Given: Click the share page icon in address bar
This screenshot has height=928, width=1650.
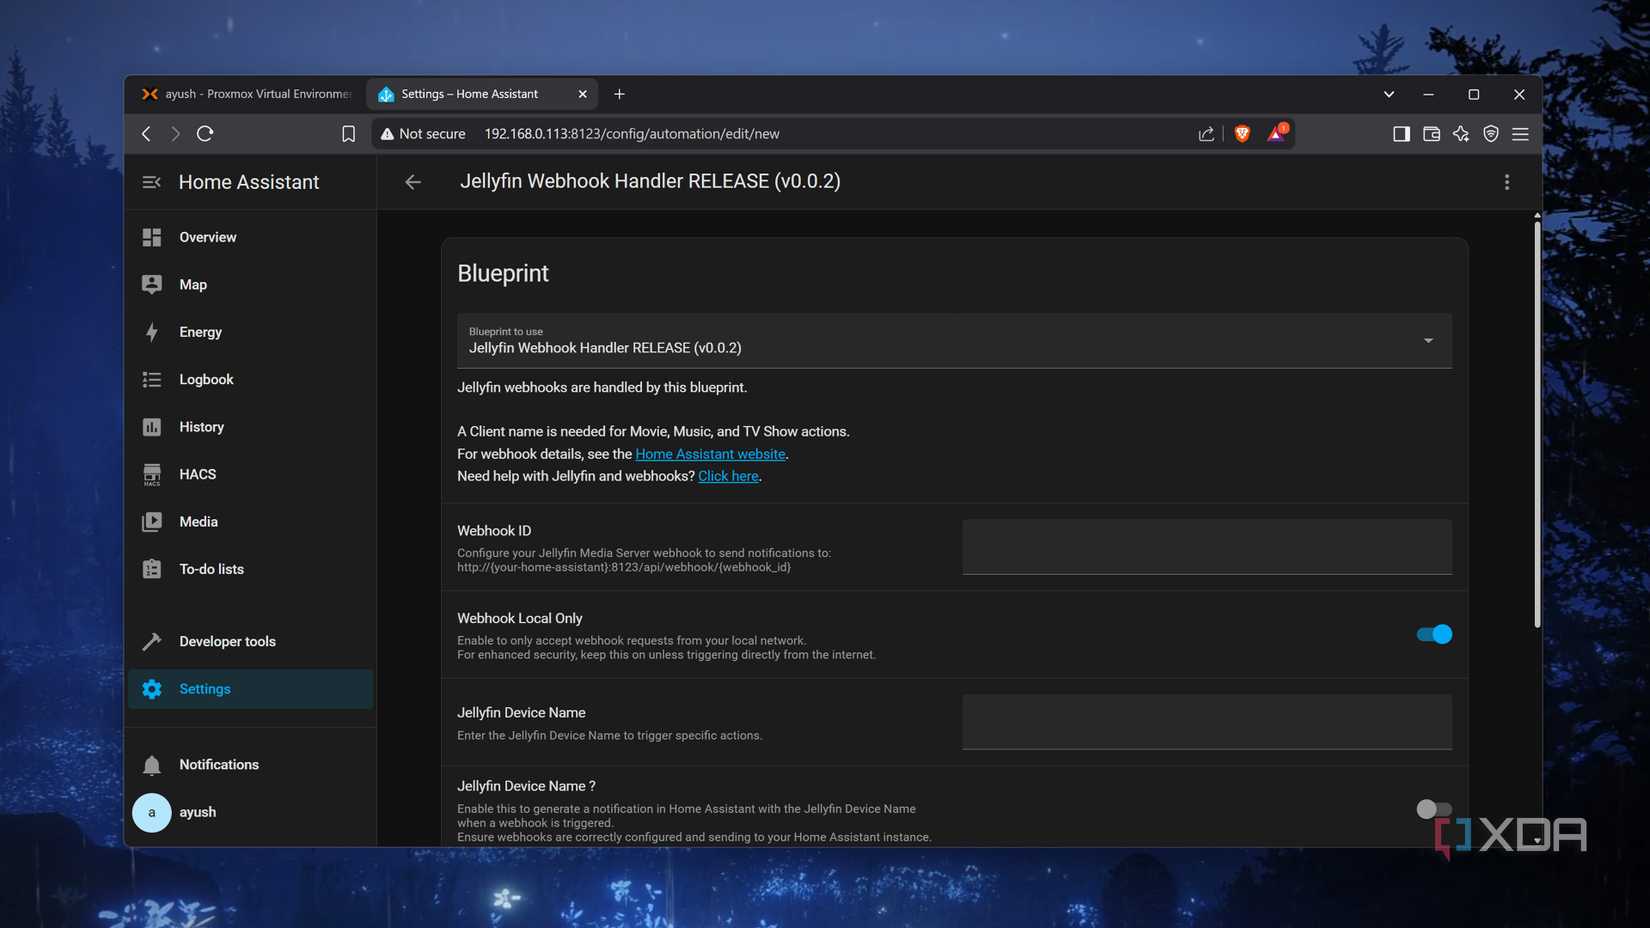Looking at the screenshot, I should [1206, 134].
